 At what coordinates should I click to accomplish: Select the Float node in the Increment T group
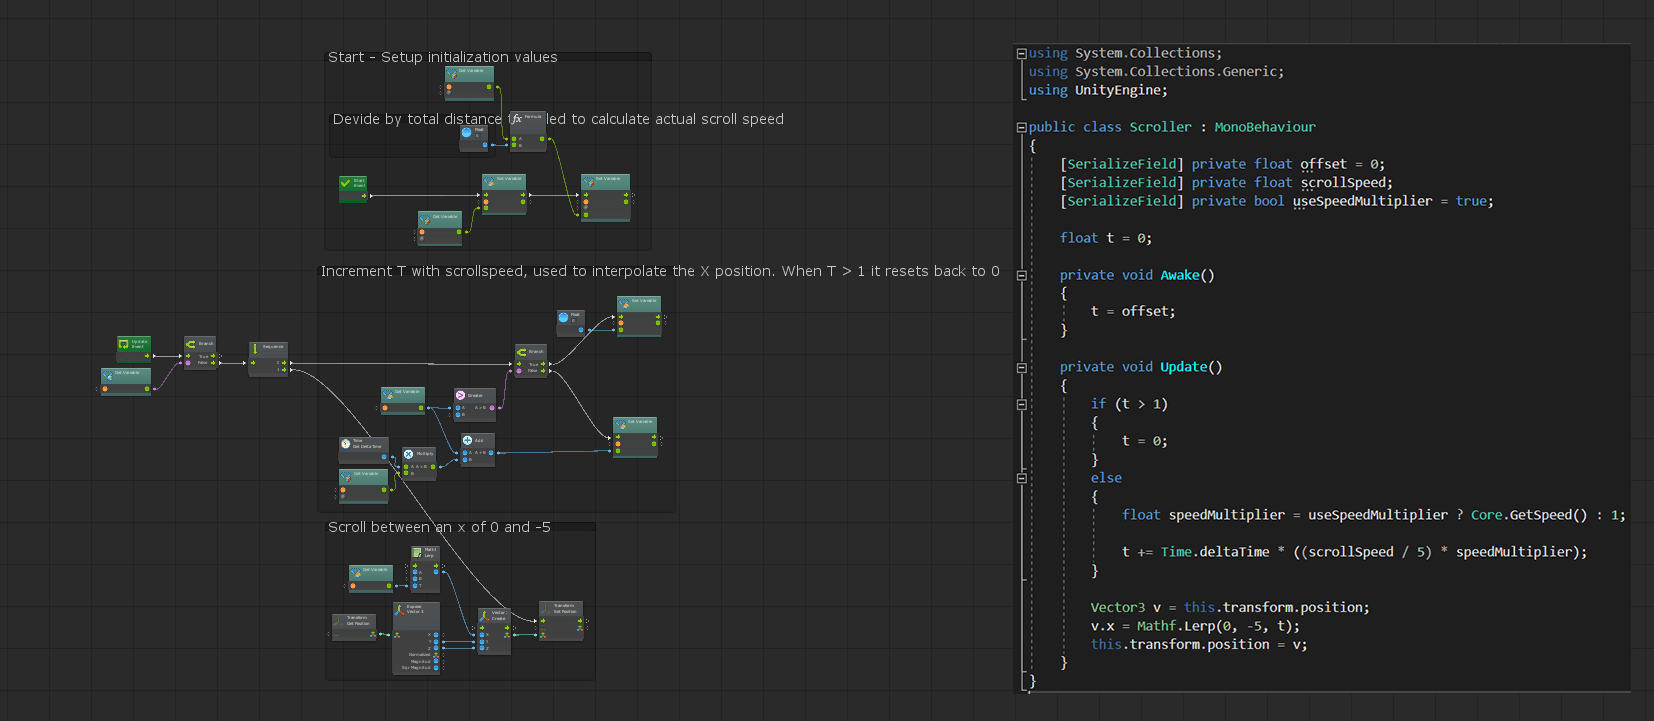tap(570, 323)
